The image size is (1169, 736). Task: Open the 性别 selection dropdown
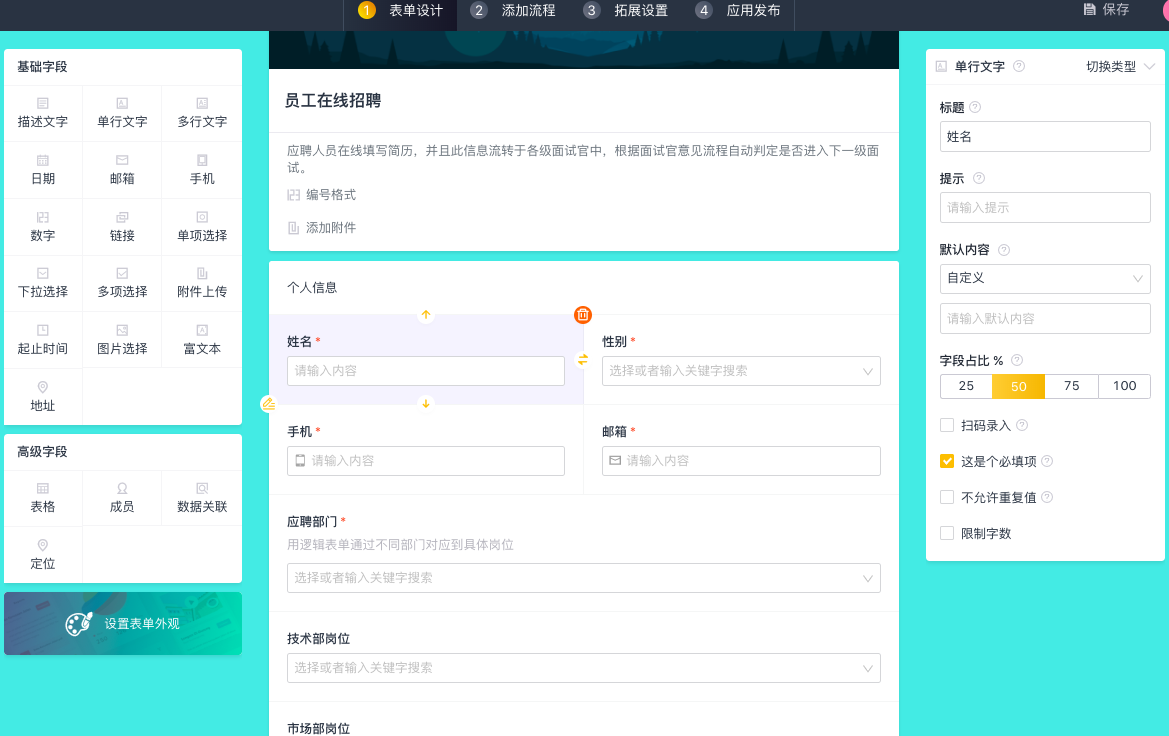point(741,371)
